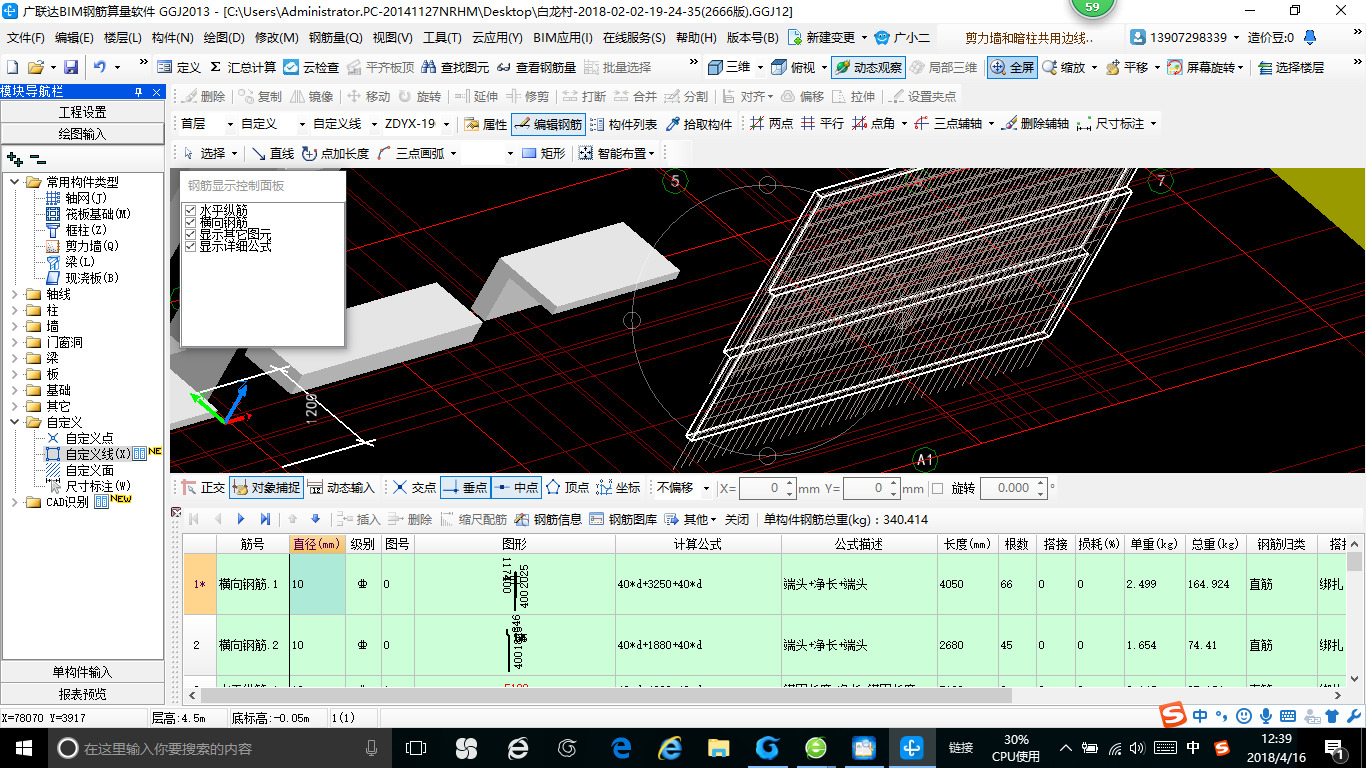
Task: Click the Windows Start button
Action: click(23, 747)
